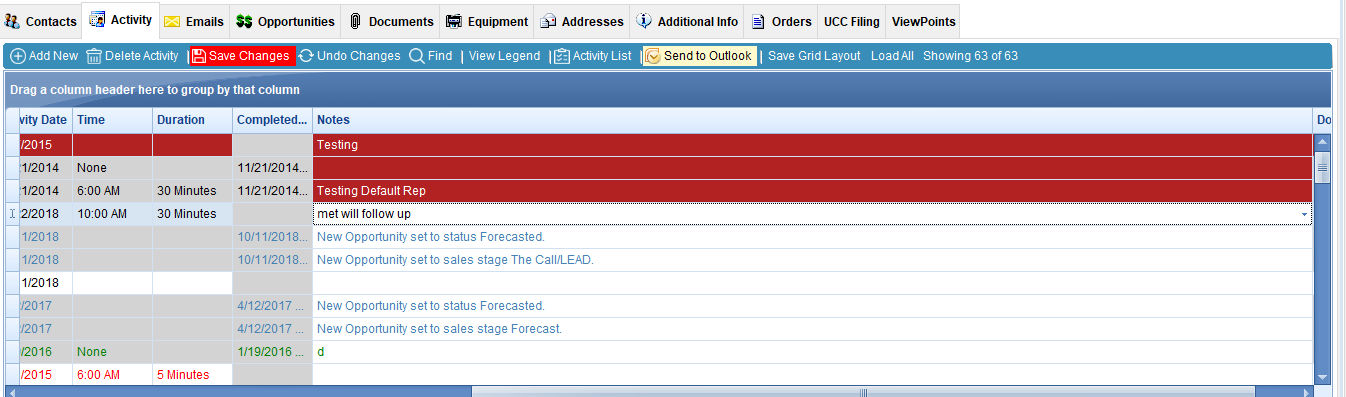
Task: Click the Undo Changes arrow icon
Action: [x=306, y=56]
